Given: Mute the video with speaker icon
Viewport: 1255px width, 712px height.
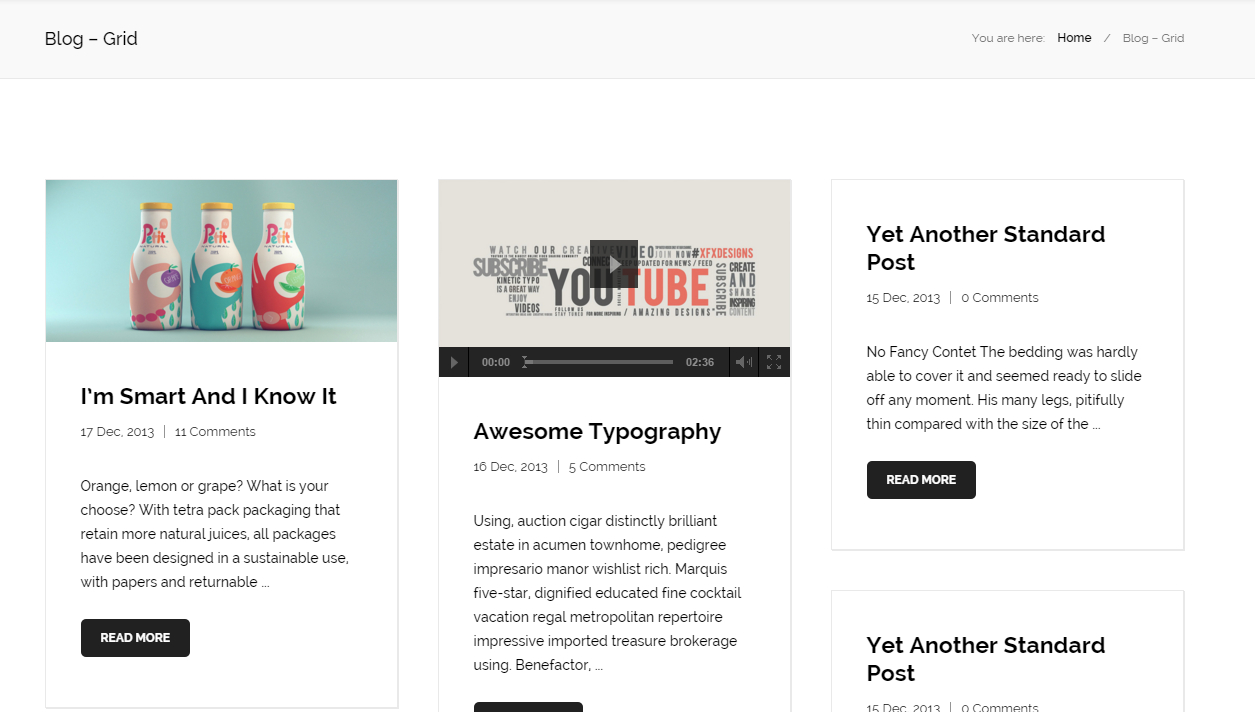Looking at the screenshot, I should pyautogui.click(x=743, y=362).
